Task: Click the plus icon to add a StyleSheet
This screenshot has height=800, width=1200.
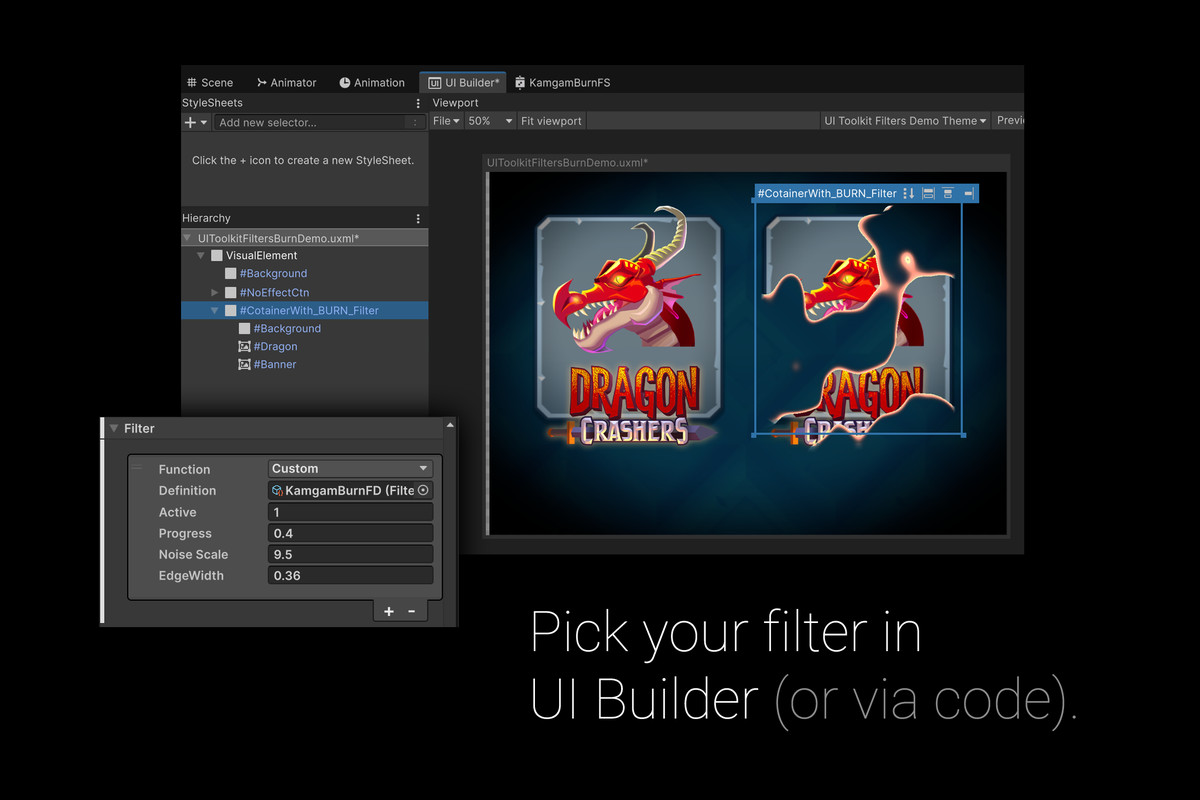Action: click(189, 121)
